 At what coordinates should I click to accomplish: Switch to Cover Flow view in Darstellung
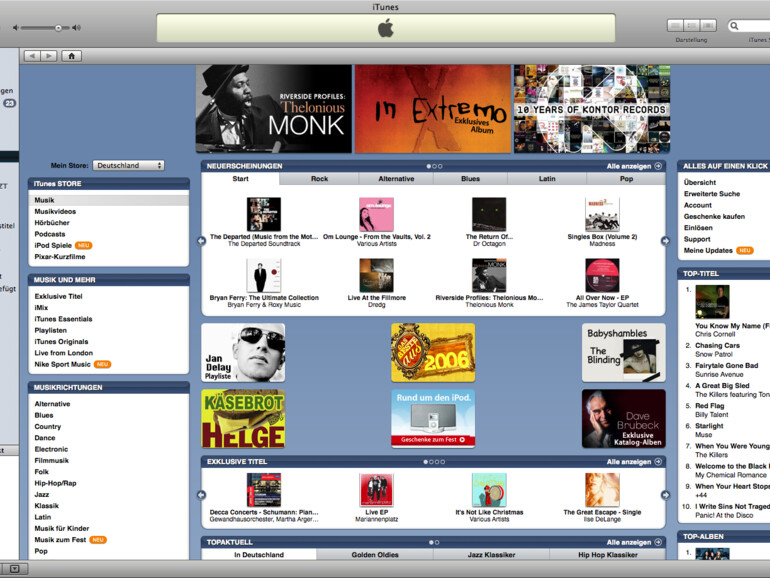point(708,25)
